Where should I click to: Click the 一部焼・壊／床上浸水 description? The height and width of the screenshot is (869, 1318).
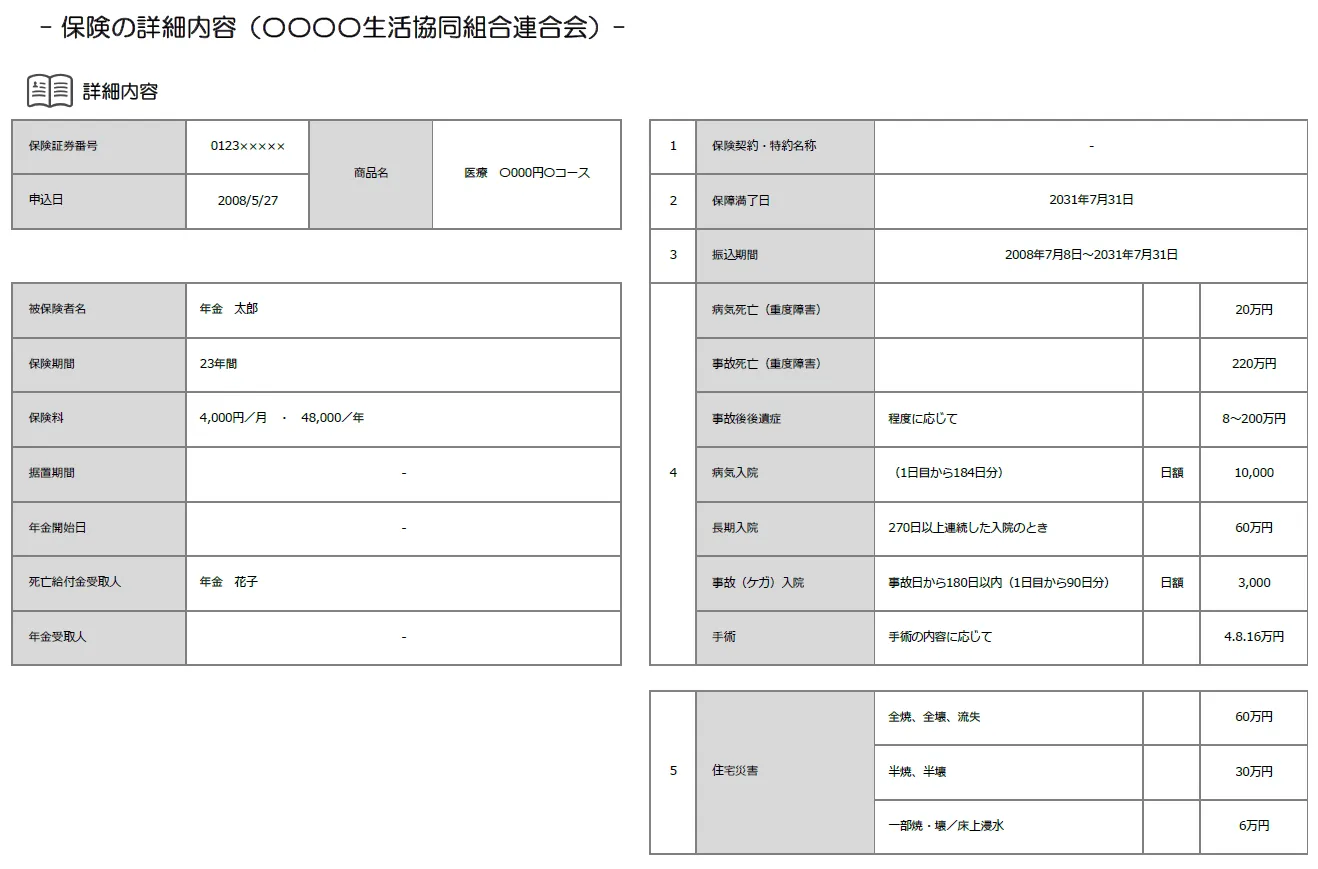(x=946, y=827)
